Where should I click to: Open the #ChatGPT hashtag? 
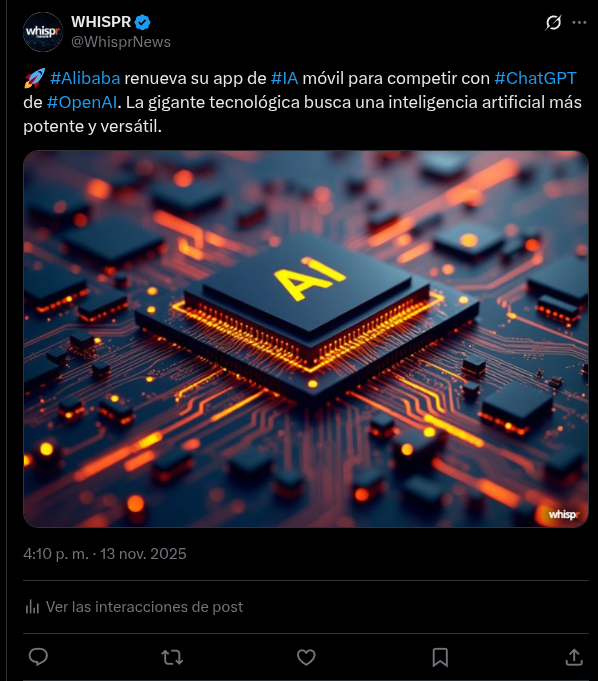pyautogui.click(x=535, y=78)
